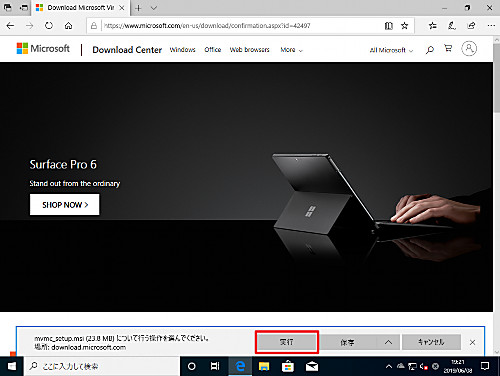Click the taskbar search box
The width and height of the screenshot is (500, 376).
(x=102, y=366)
